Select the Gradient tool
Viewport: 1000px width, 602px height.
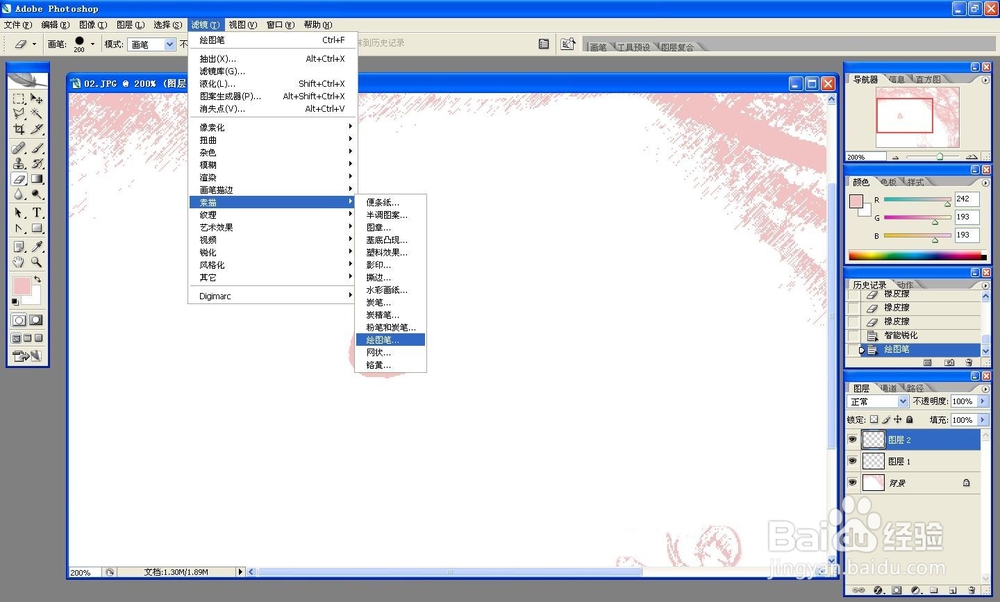coord(36,179)
